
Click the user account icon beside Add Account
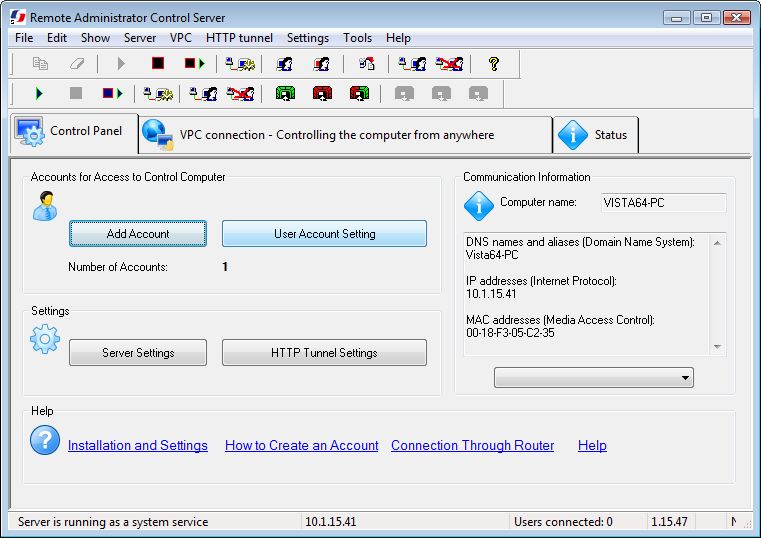(45, 206)
